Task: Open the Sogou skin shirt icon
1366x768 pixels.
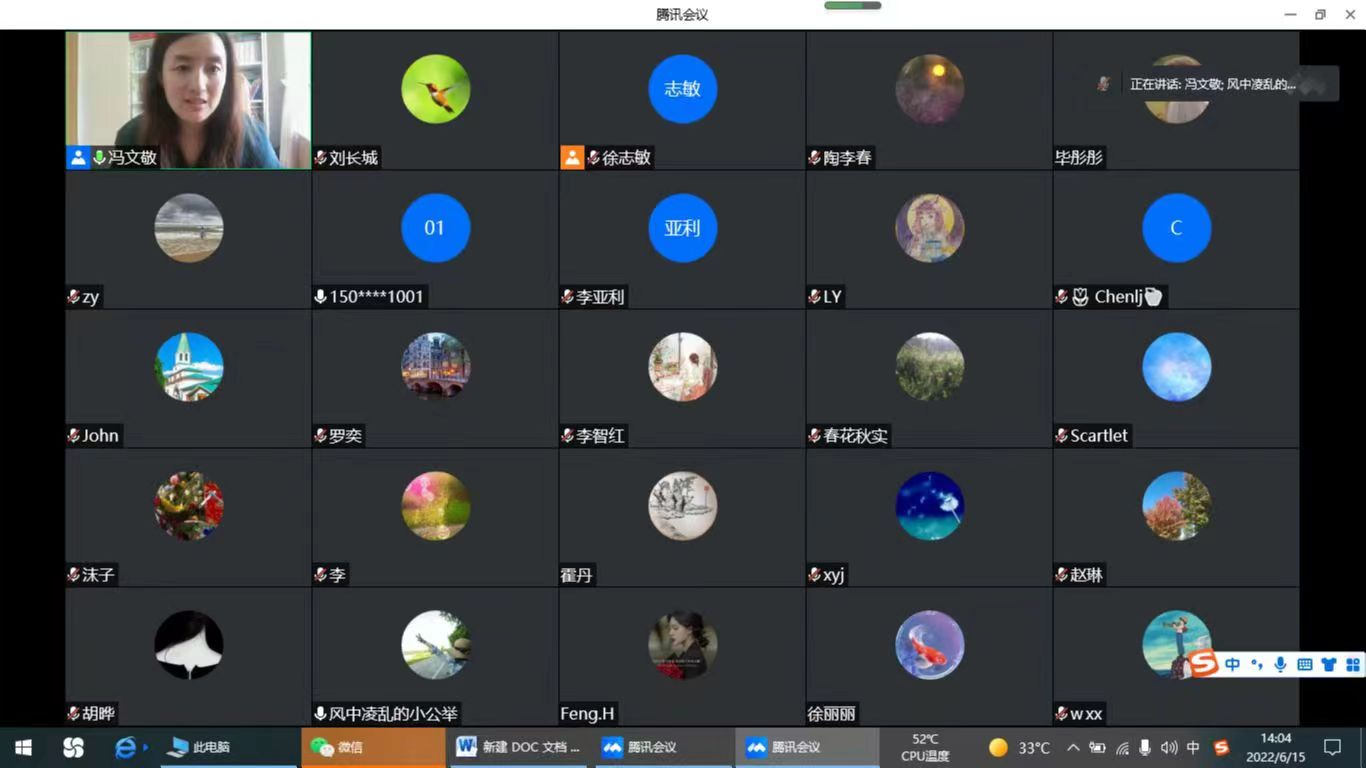Action: coord(1328,665)
